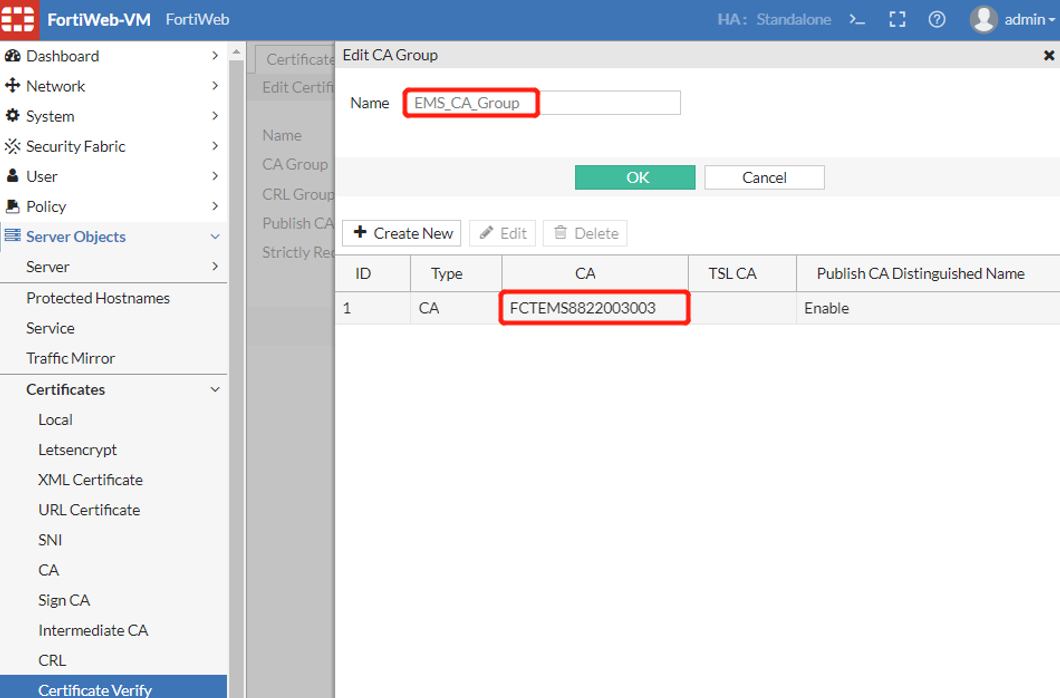This screenshot has width=1060, height=698.
Task: Sort by ID column header
Action: 372,273
